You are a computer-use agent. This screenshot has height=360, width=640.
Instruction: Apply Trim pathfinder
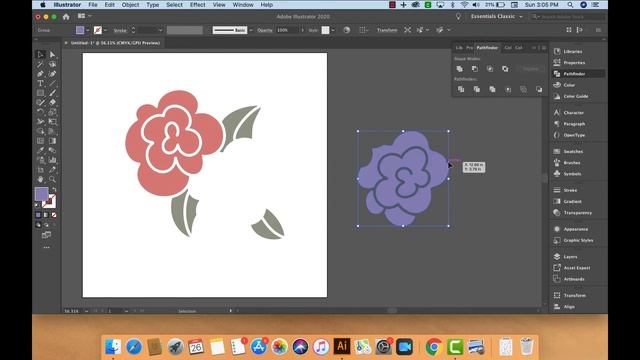[476, 89]
